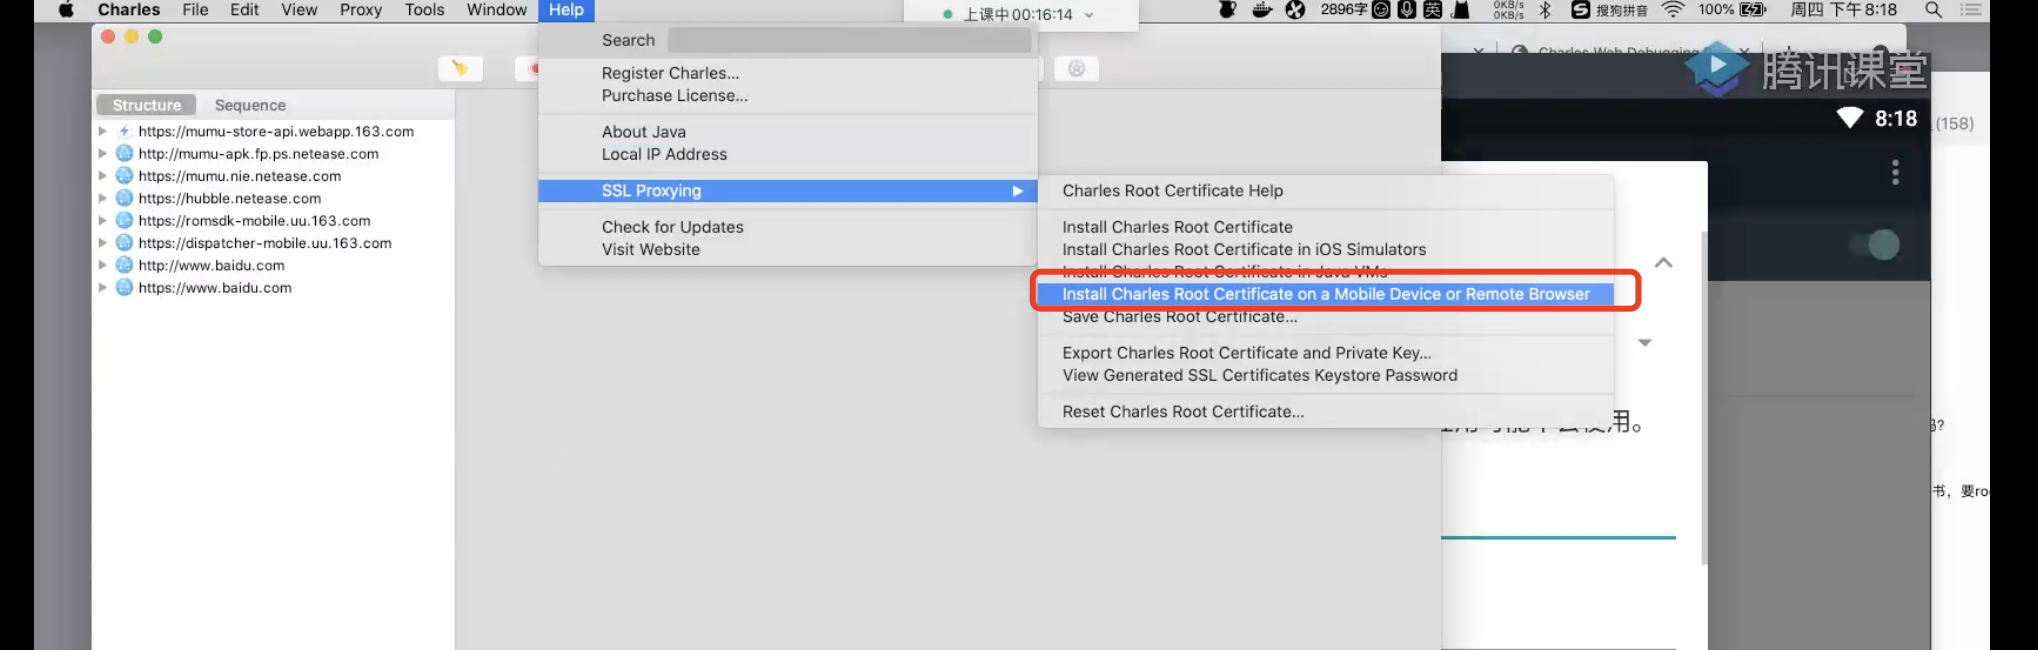Close the open Help menu

coord(566,10)
